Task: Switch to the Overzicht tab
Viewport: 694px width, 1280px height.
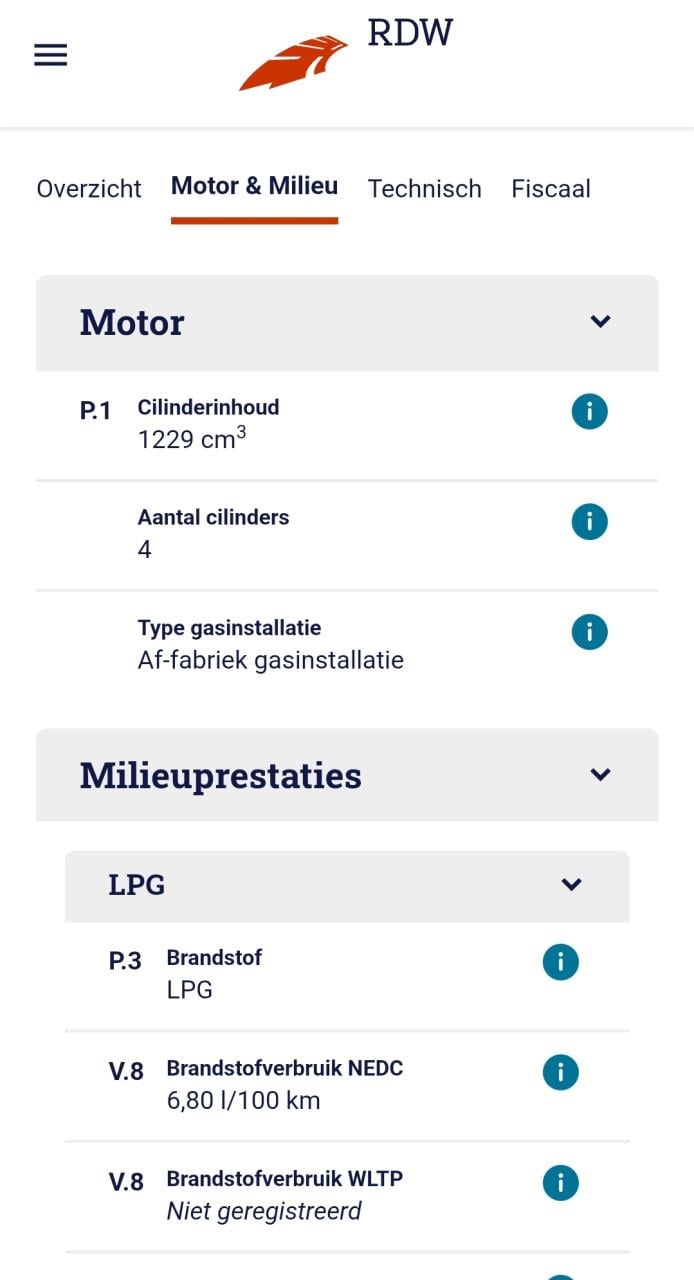Action: 88,188
